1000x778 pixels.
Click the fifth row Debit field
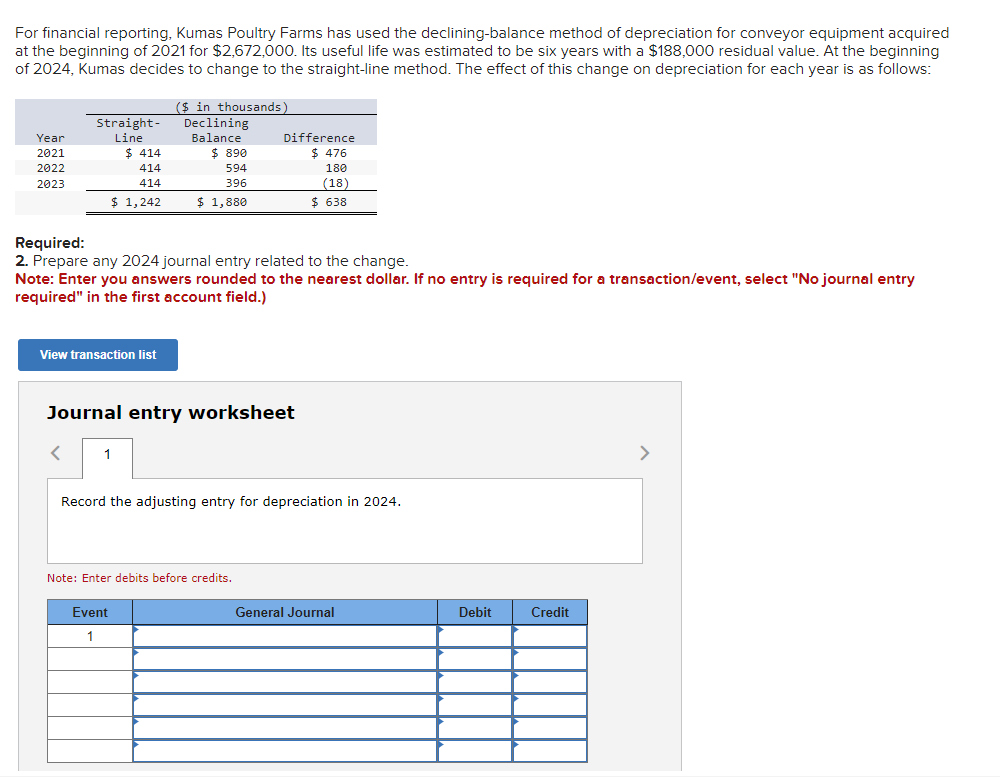(475, 728)
